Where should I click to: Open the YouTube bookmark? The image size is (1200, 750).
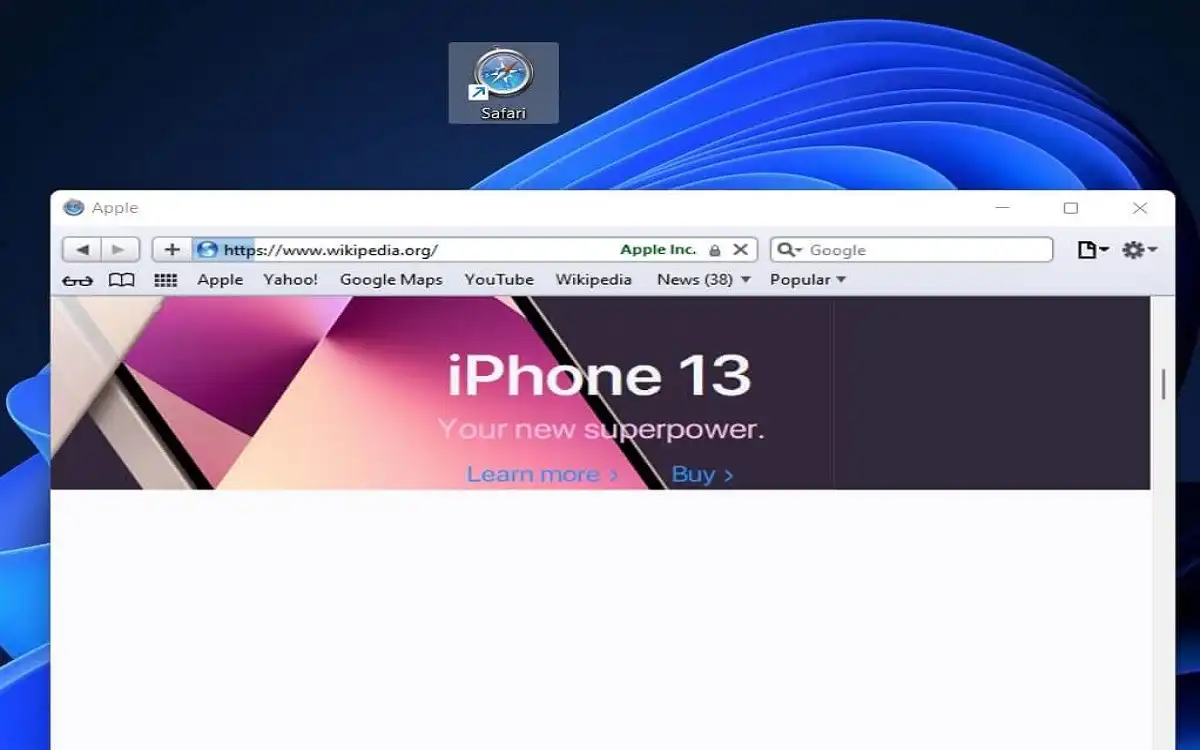pyautogui.click(x=499, y=280)
